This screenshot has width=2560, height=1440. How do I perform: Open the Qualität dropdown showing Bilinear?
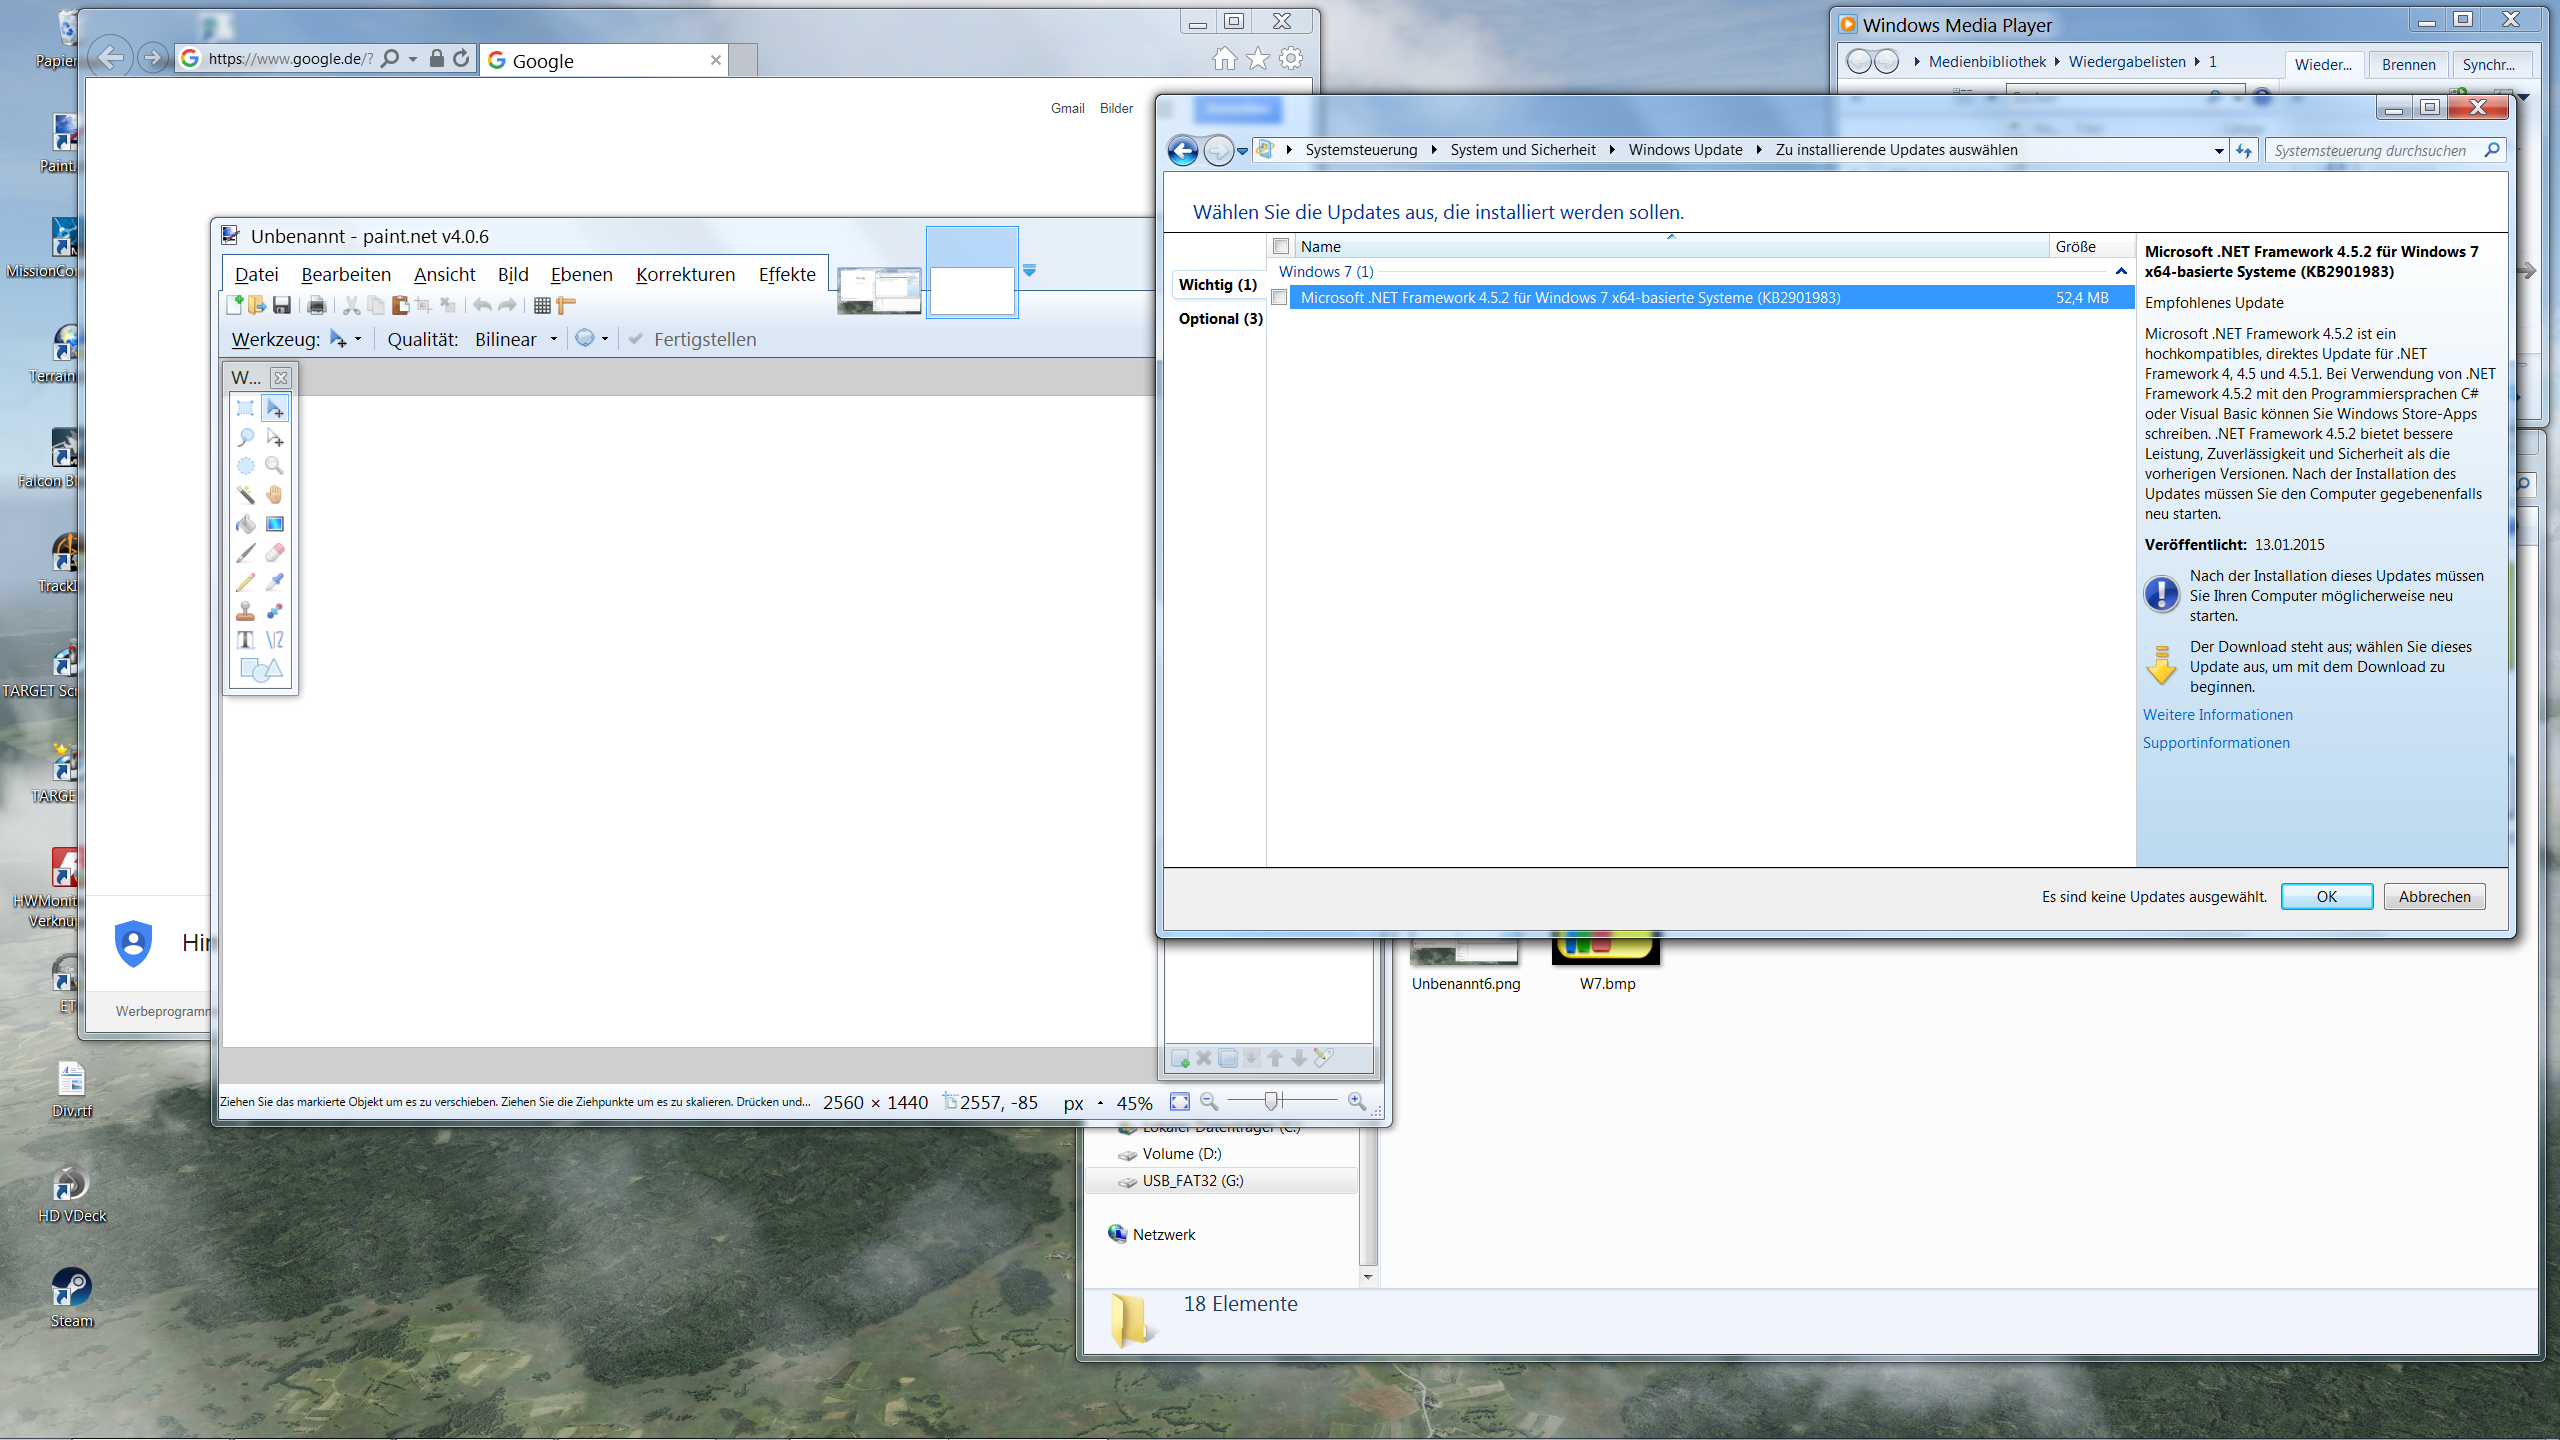(555, 340)
